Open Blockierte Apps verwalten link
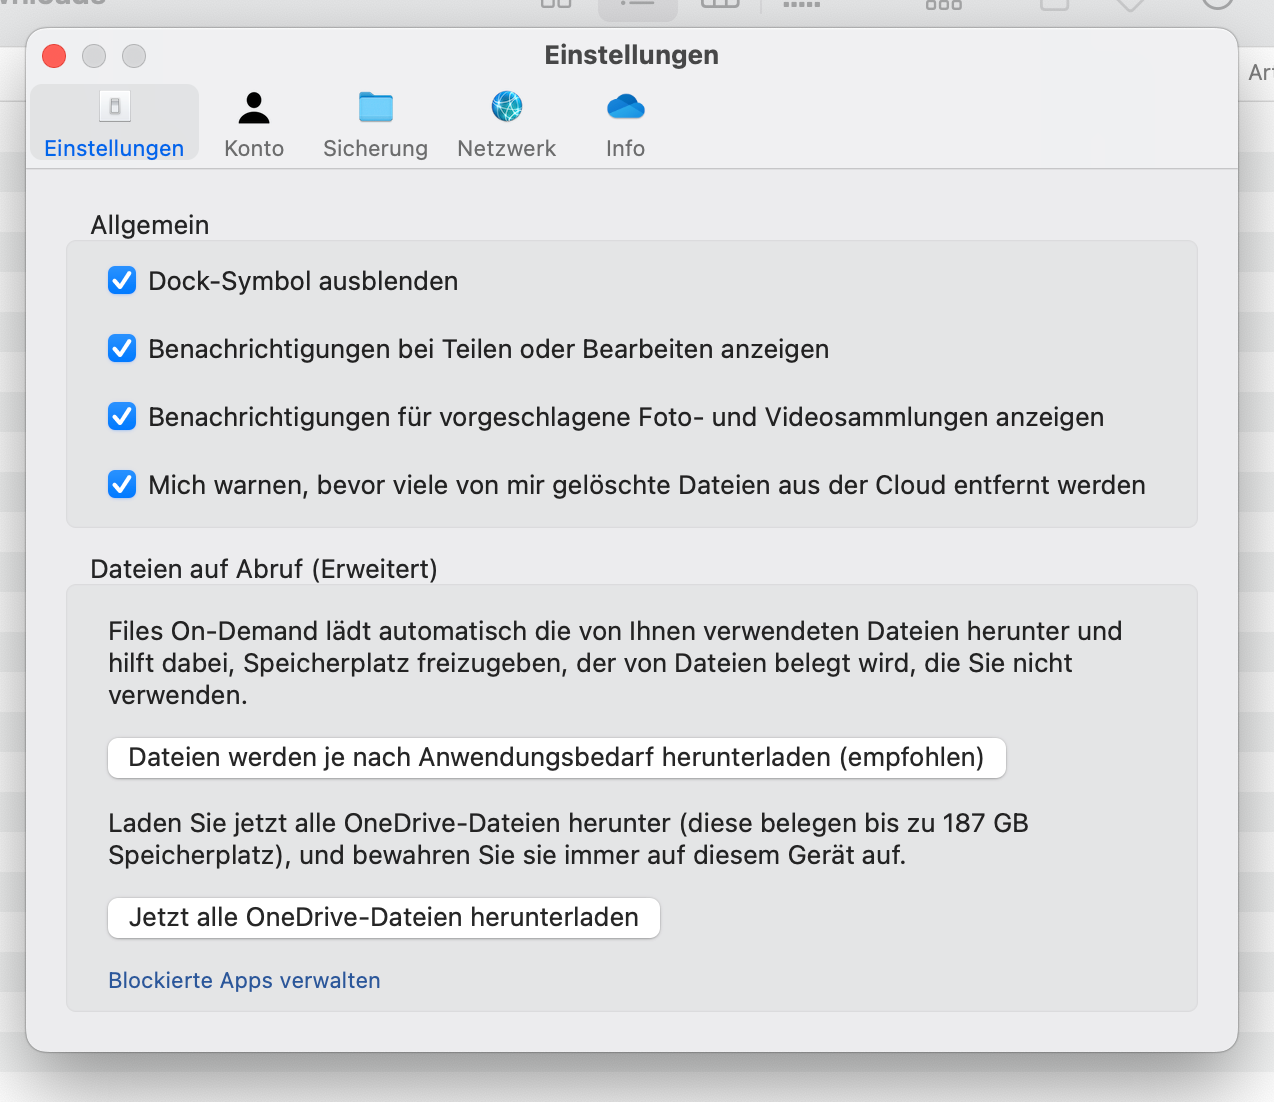The image size is (1274, 1102). click(x=244, y=980)
